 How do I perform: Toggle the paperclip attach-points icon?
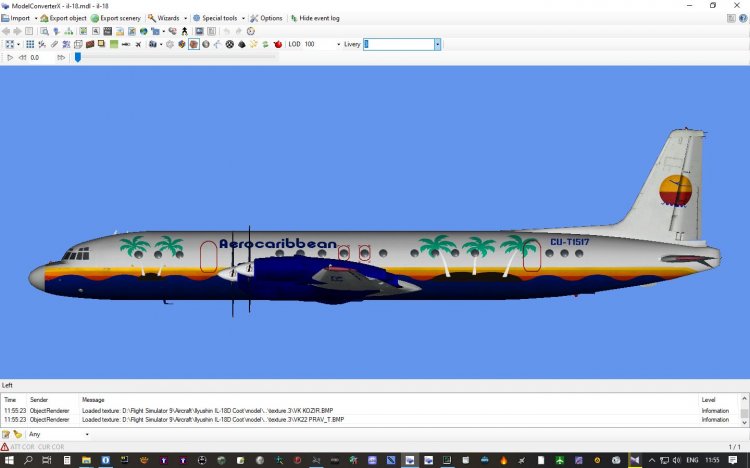(54, 44)
